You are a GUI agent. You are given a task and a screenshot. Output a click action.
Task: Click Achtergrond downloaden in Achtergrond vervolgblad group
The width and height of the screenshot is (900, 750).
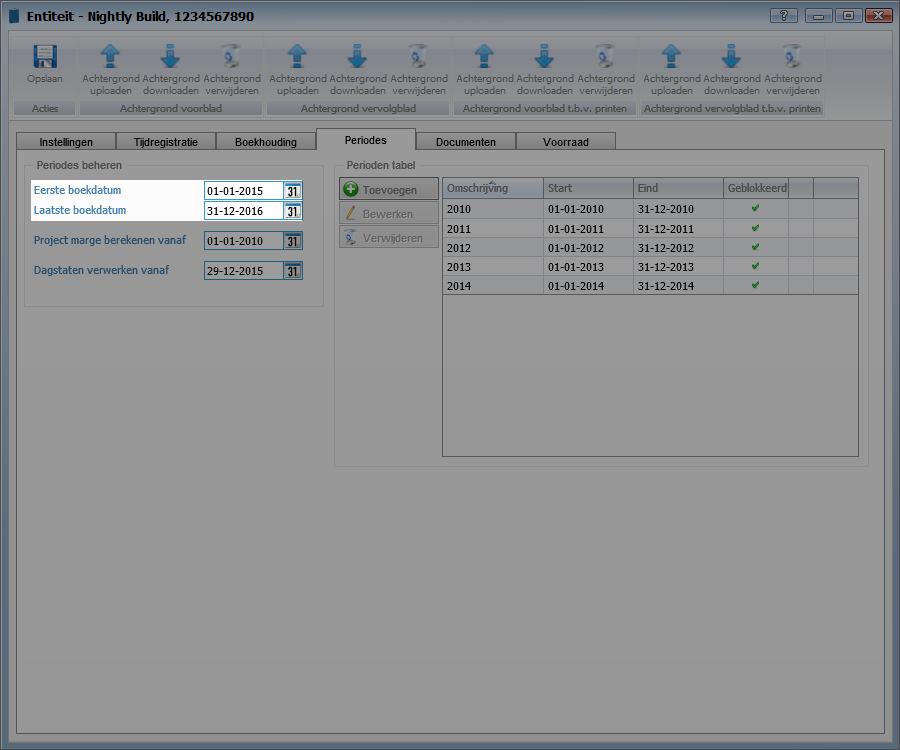(358, 58)
